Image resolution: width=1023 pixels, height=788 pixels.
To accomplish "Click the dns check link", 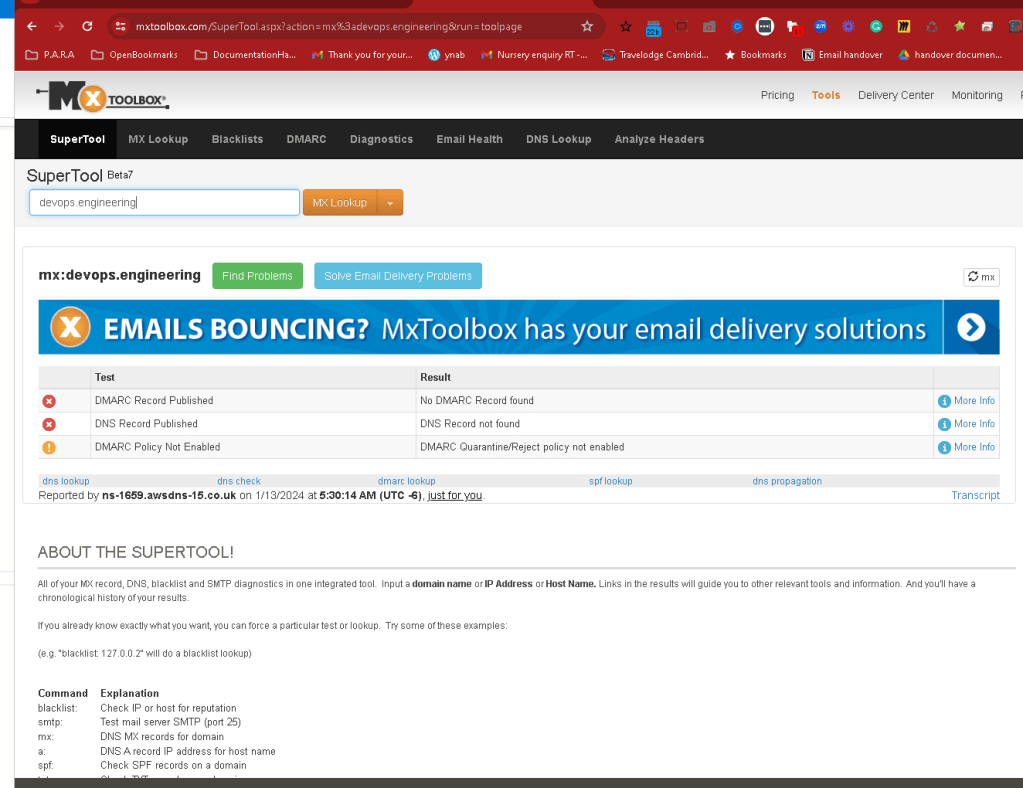I will pos(239,481).
